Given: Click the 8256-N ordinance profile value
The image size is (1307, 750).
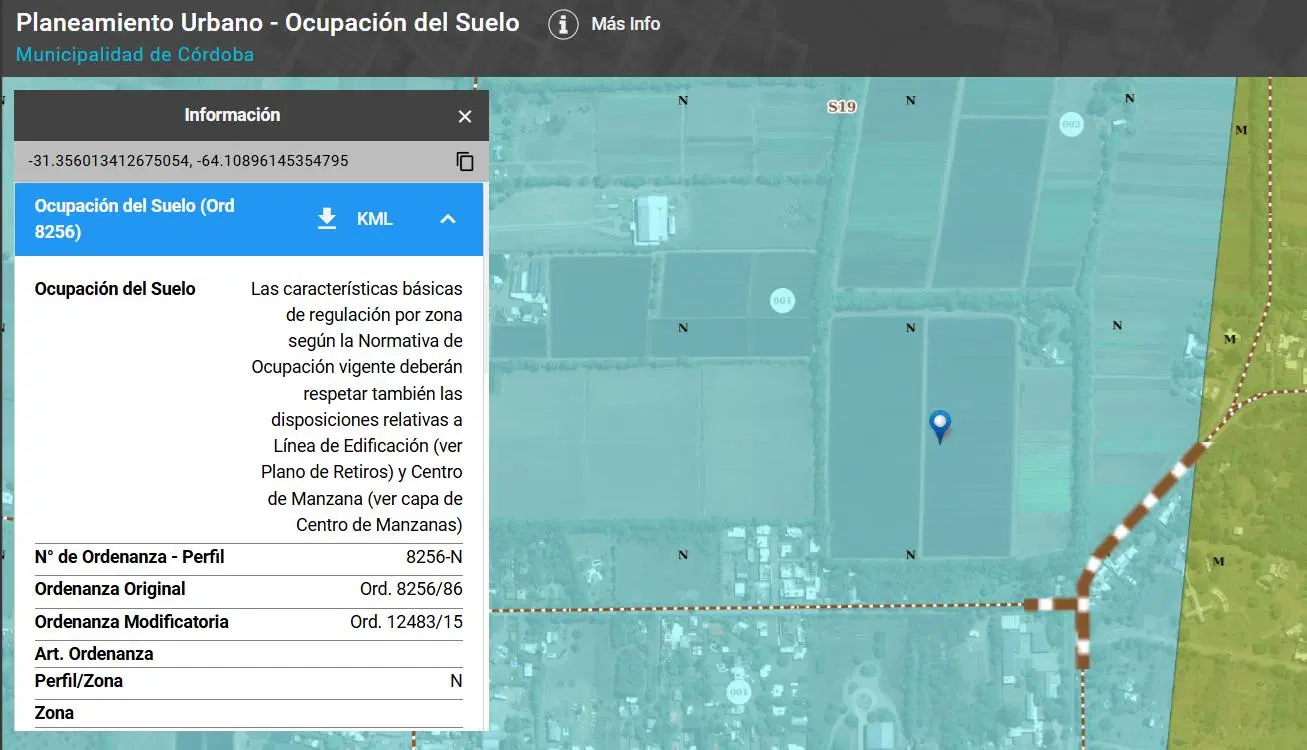Looking at the screenshot, I should [x=434, y=557].
